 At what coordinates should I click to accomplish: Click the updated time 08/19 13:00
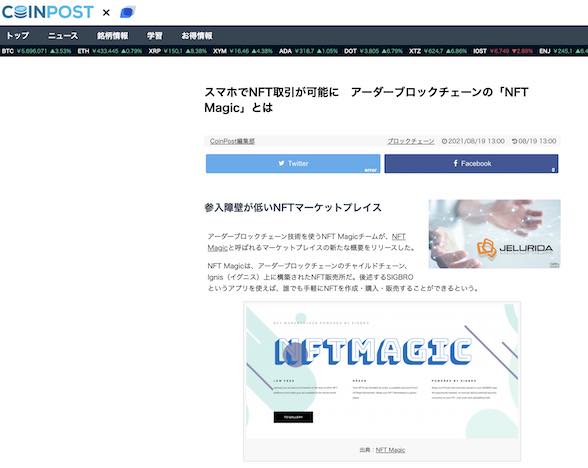click(x=534, y=141)
